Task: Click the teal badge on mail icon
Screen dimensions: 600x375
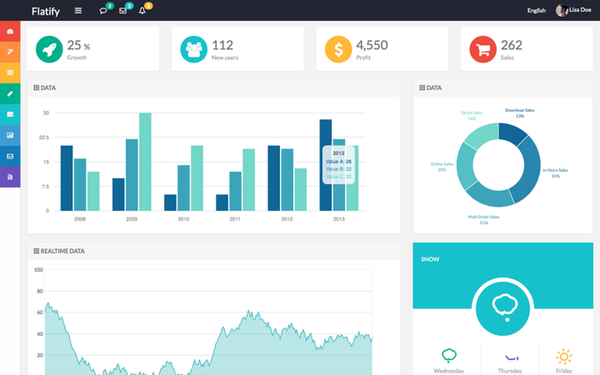Action: 129,6
